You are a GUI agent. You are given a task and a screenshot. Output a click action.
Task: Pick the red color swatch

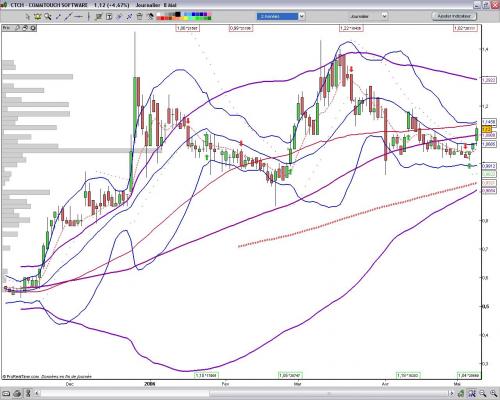click(x=162, y=18)
